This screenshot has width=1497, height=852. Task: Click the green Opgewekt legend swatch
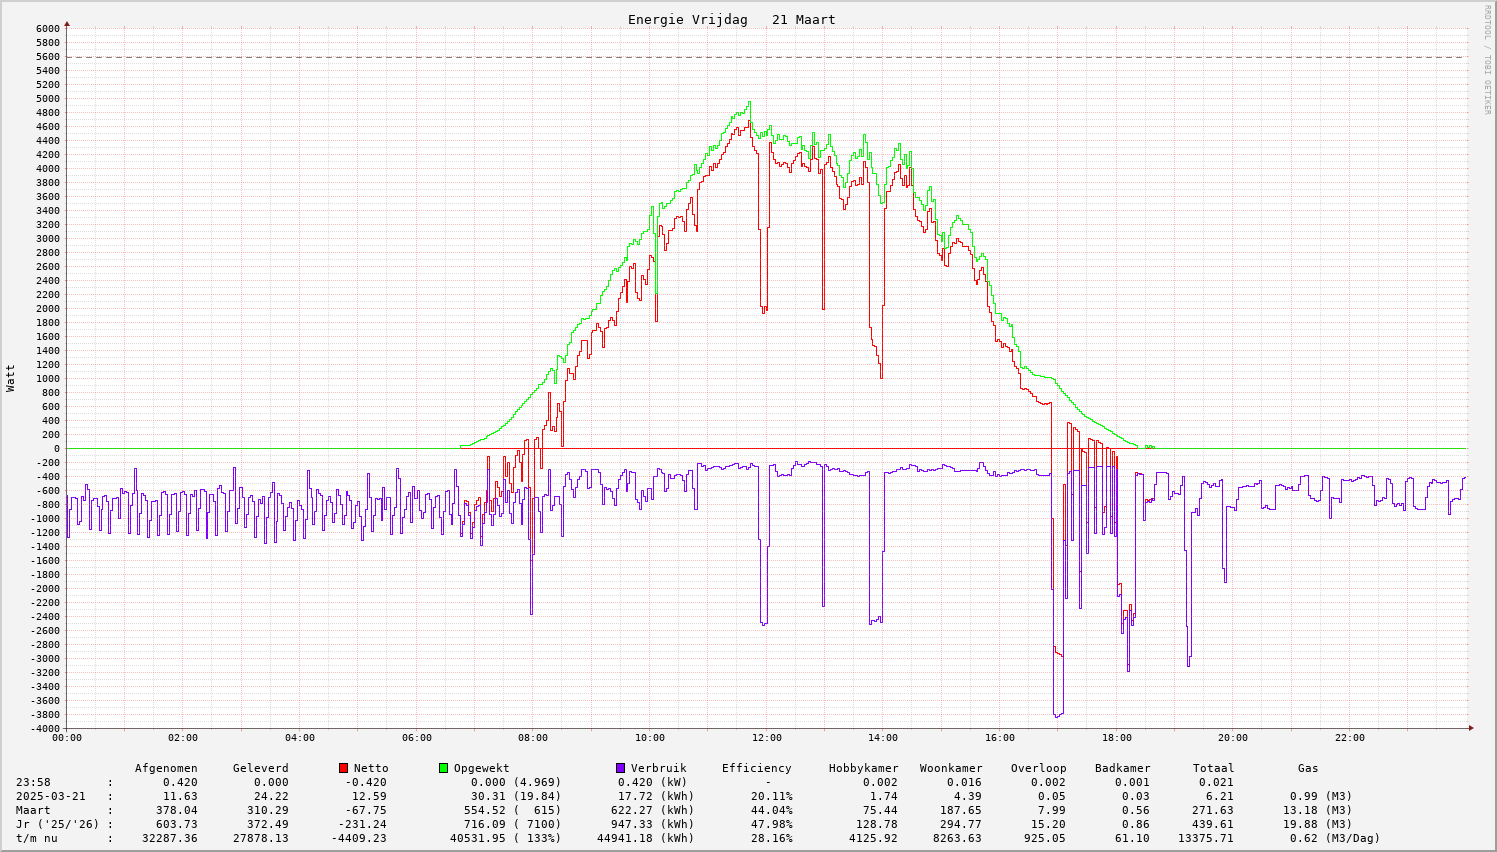[x=443, y=768]
